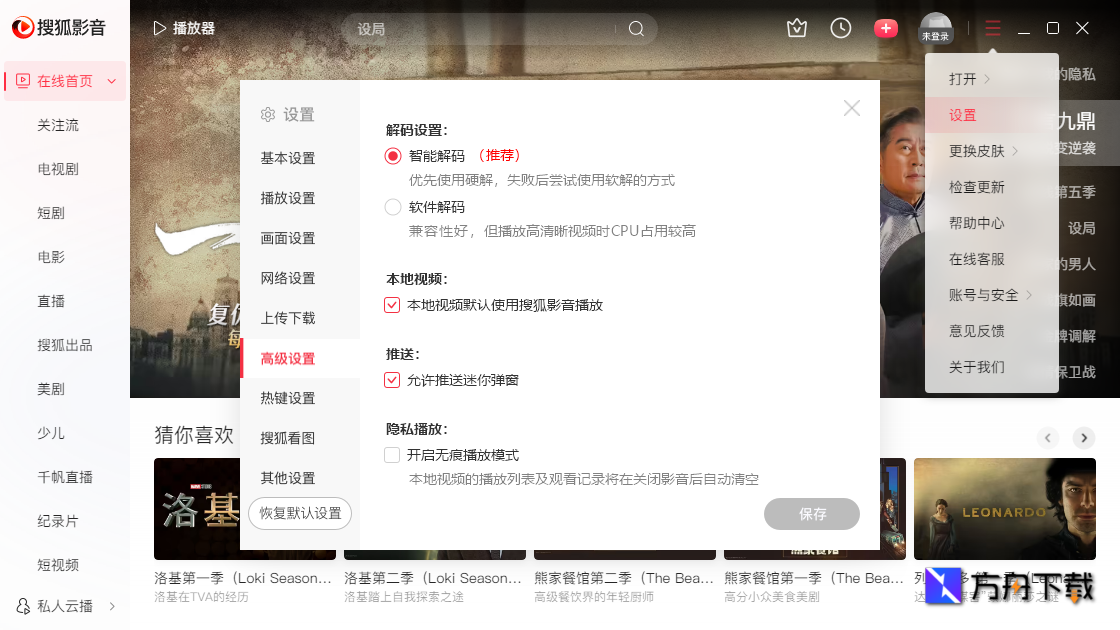Open viewing history via clock icon
The width and height of the screenshot is (1120, 630).
click(x=840, y=28)
